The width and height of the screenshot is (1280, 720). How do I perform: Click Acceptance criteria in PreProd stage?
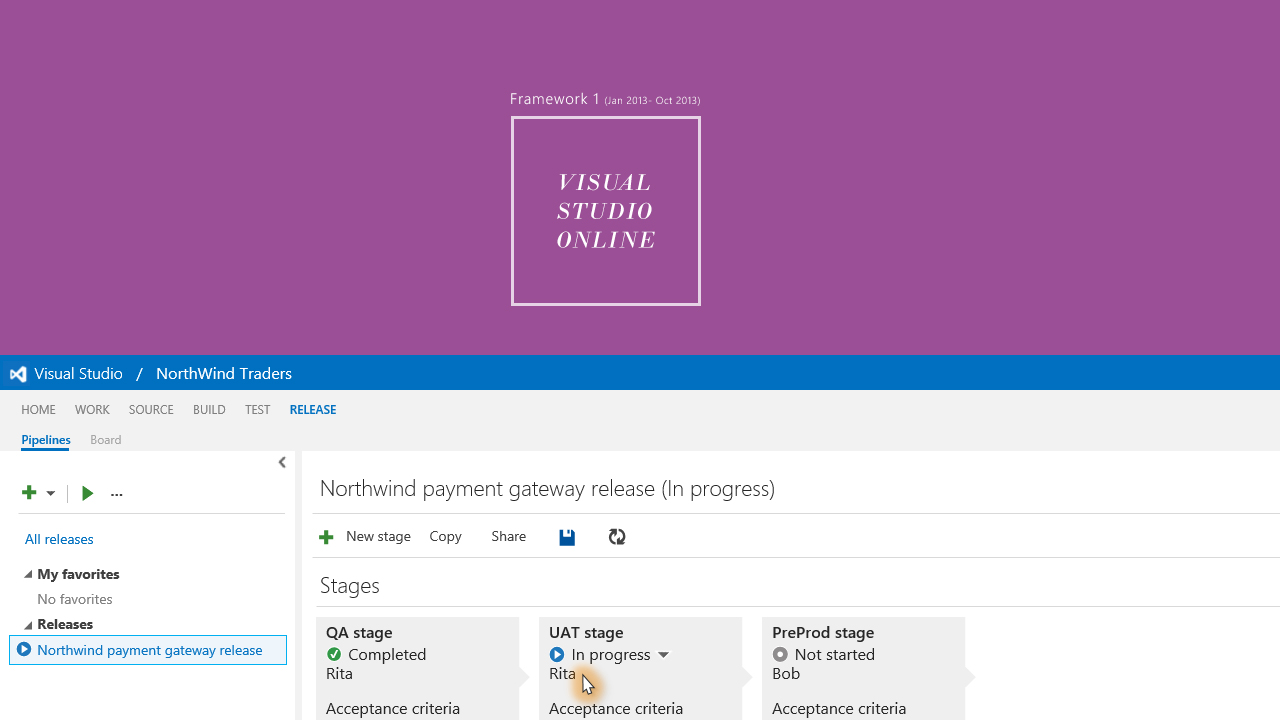[839, 708]
